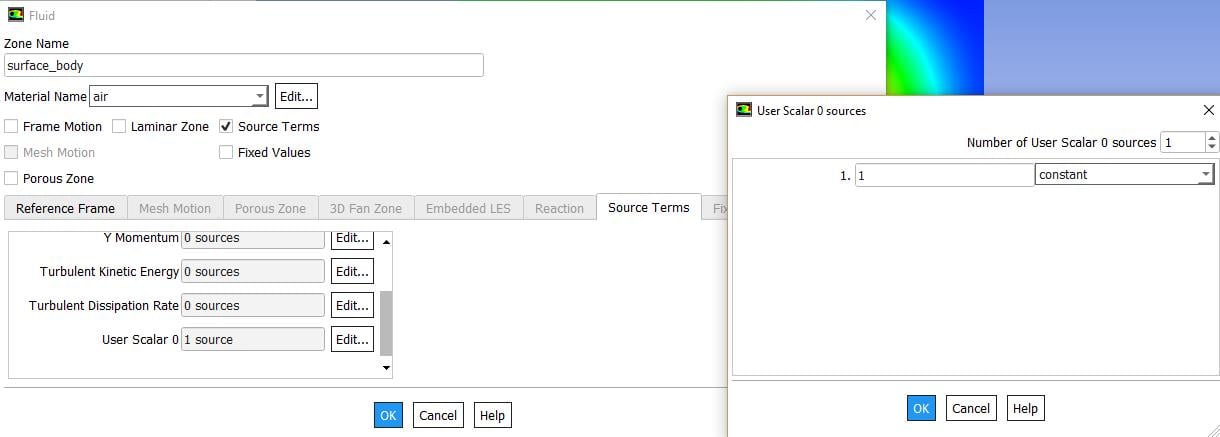Click the User Scalar 0 1 source field
Screen dimensions: 1220x437
(x=253, y=340)
